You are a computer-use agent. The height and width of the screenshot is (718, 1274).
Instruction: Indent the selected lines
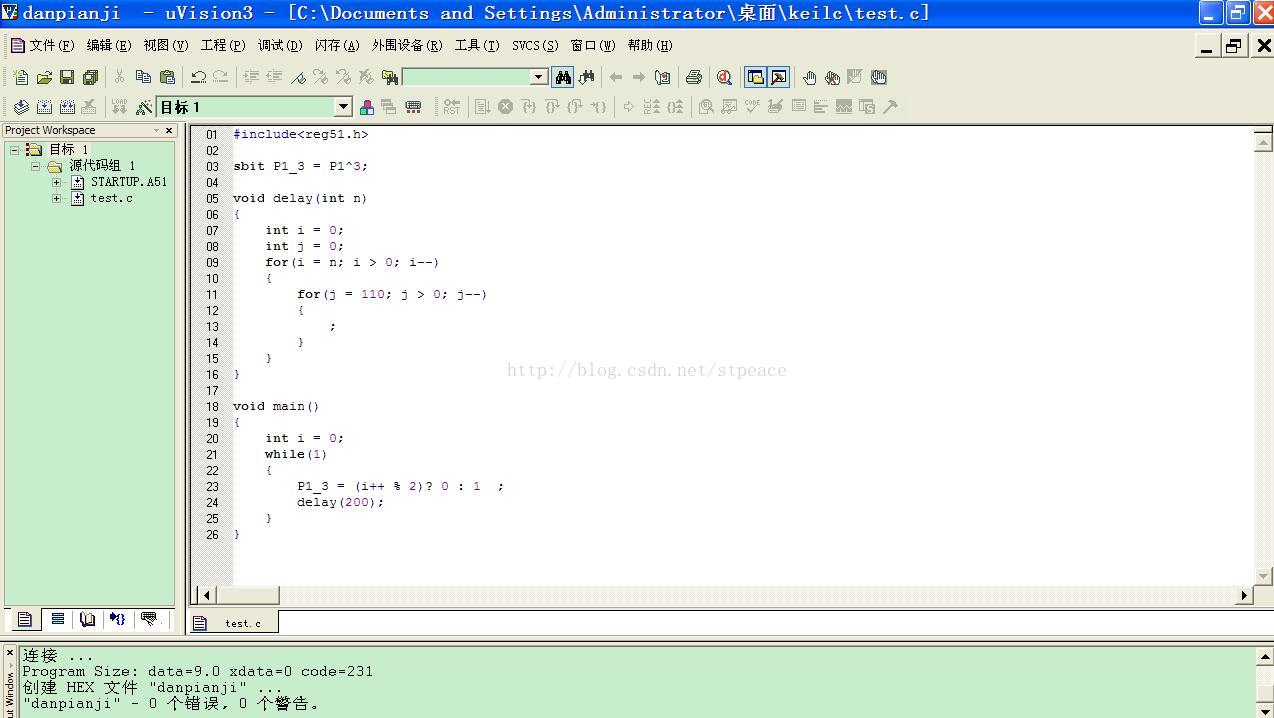251,77
